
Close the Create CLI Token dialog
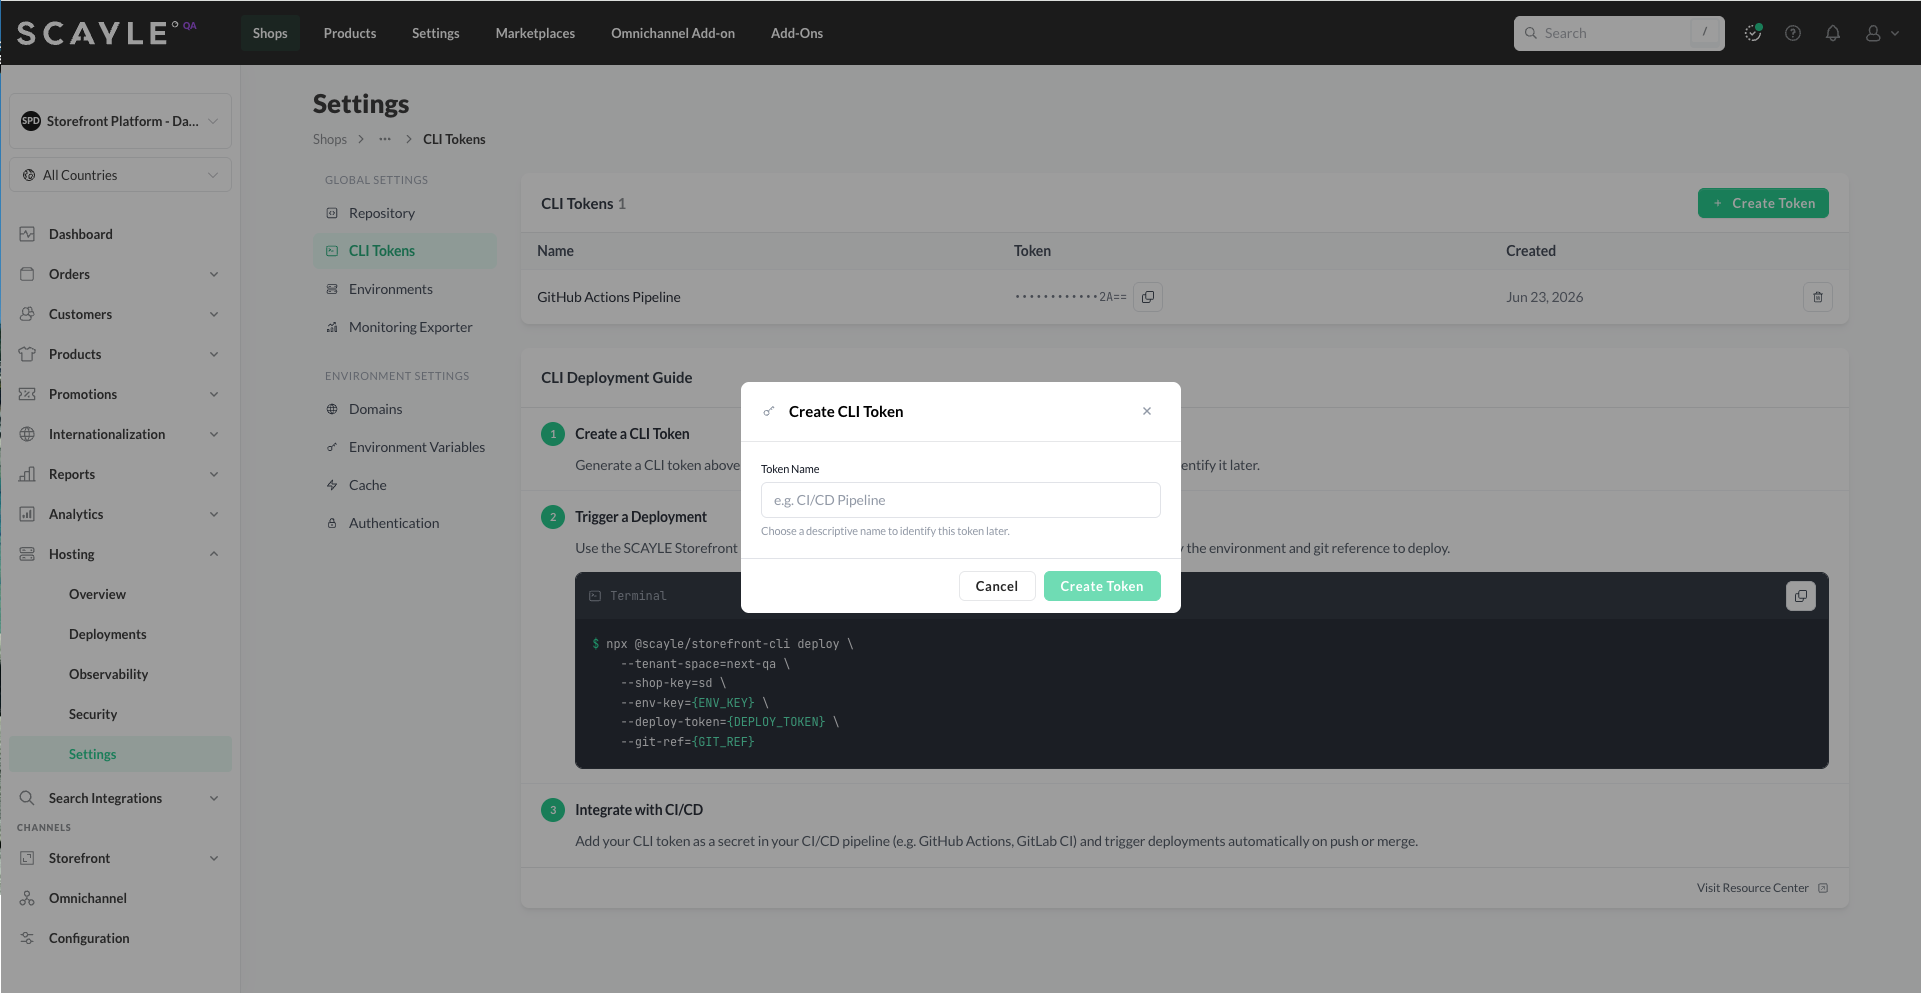1147,411
